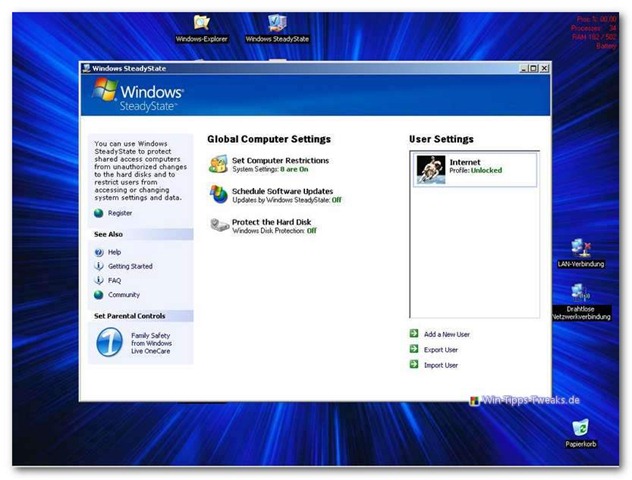The image size is (632, 480).
Task: Open the Community link
Action: coord(124,295)
